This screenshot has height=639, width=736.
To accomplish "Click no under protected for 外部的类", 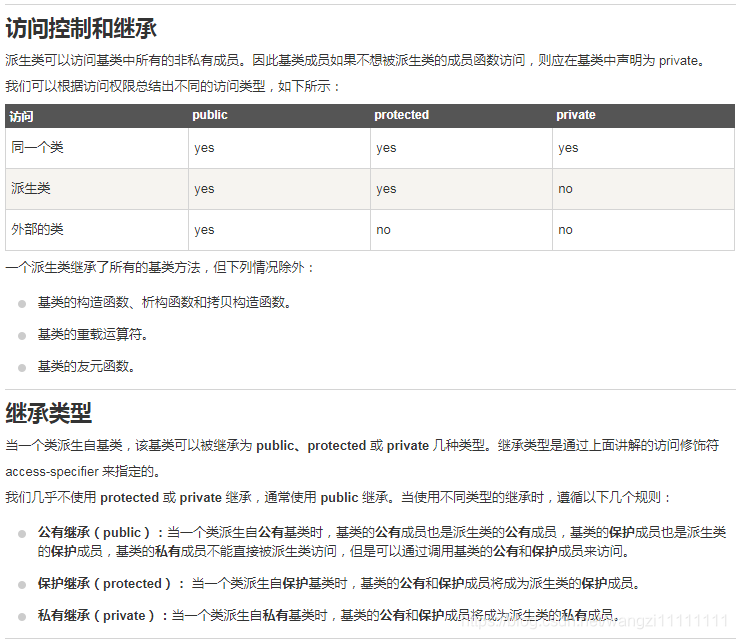I will (x=383, y=230).
